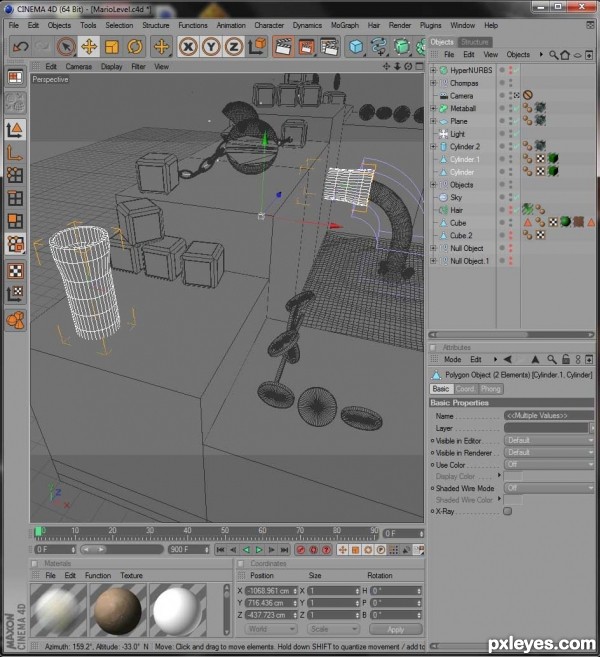
Task: Click search icon in Objects manager
Action: pos(553,55)
